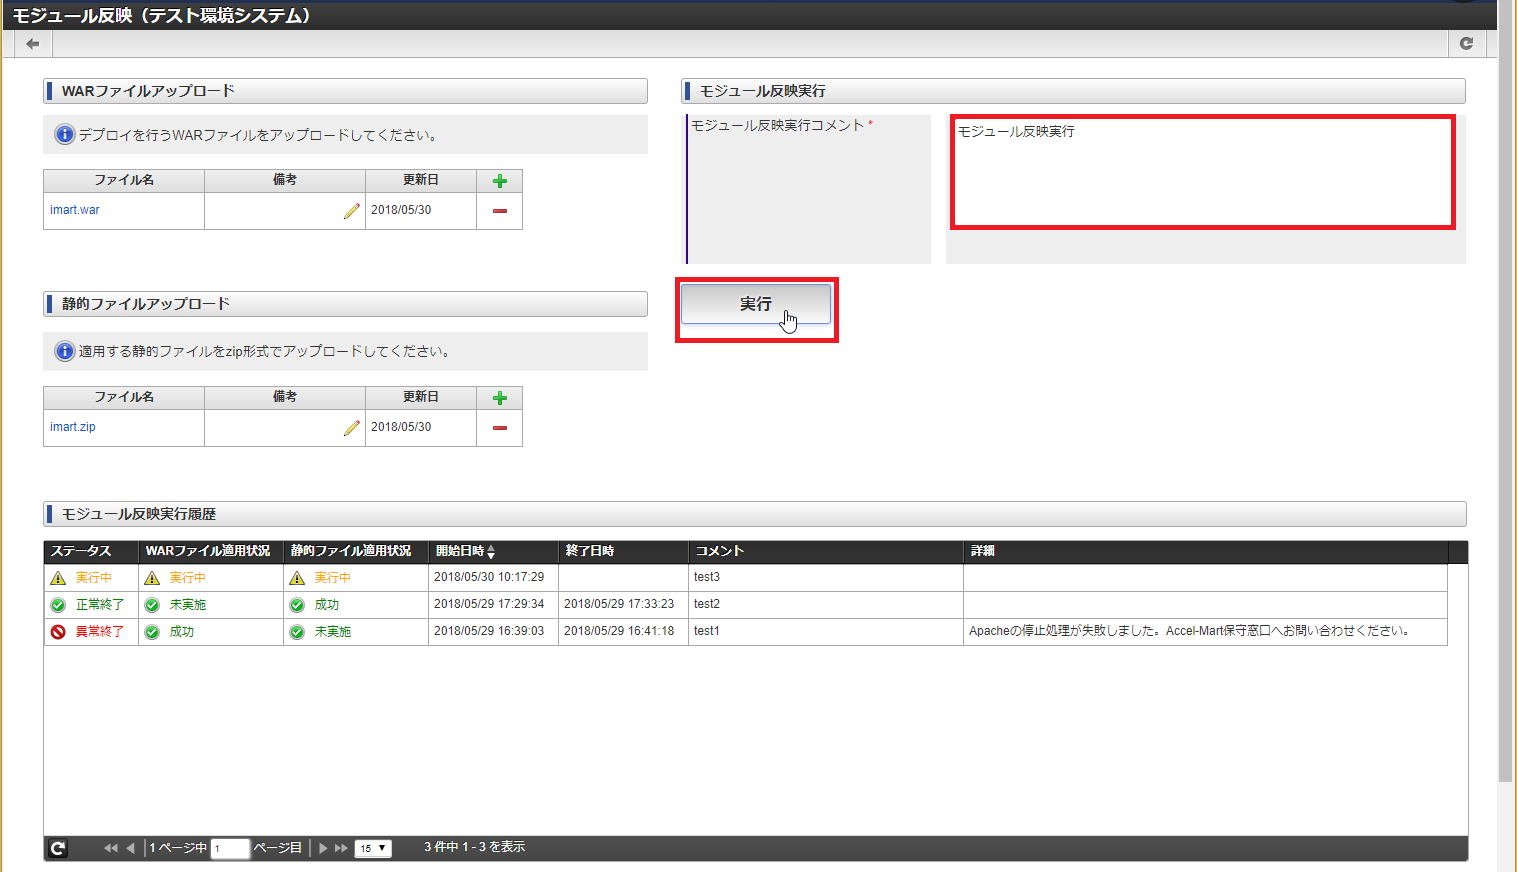Go to first page of history

[110, 848]
